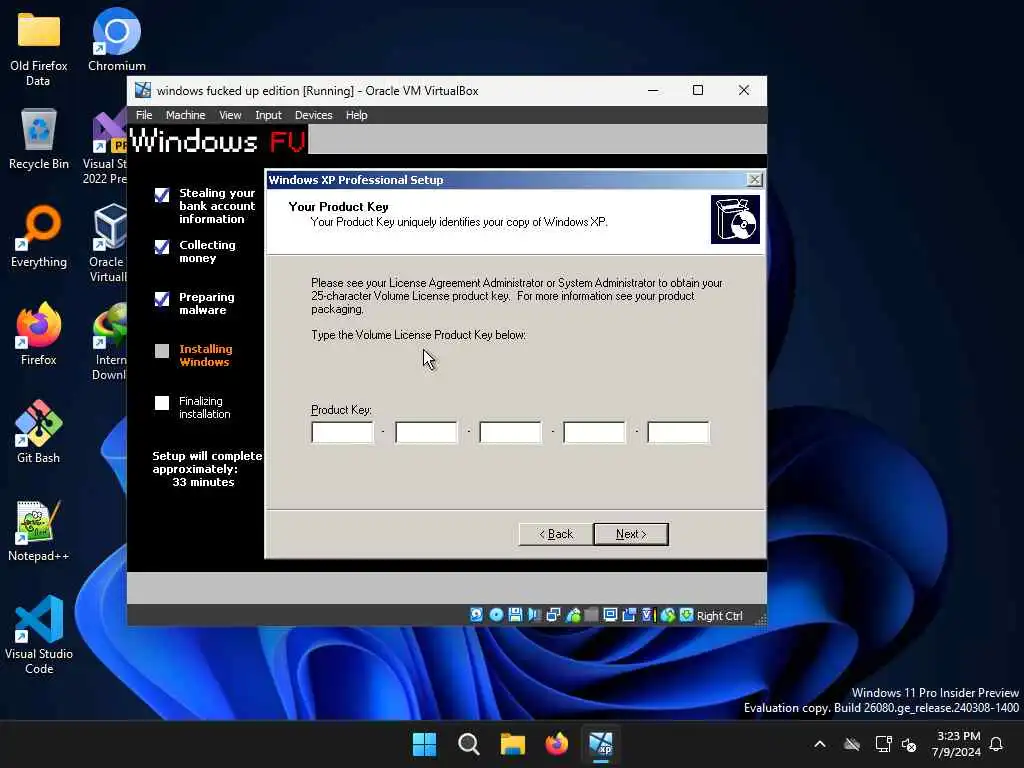
Task: Click the display monitor icon in VirtualBox status bar
Action: point(610,615)
